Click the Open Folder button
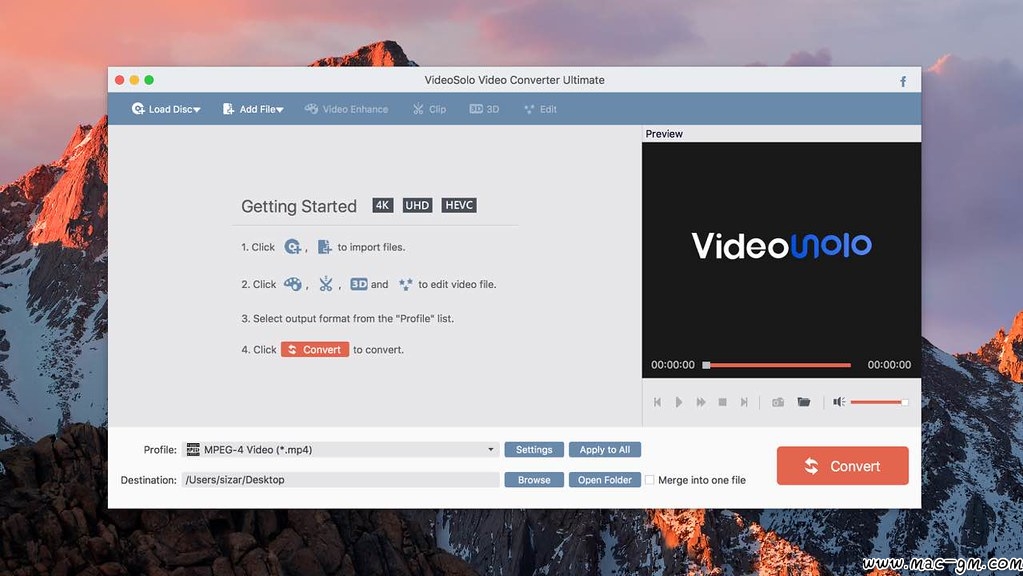 605,479
